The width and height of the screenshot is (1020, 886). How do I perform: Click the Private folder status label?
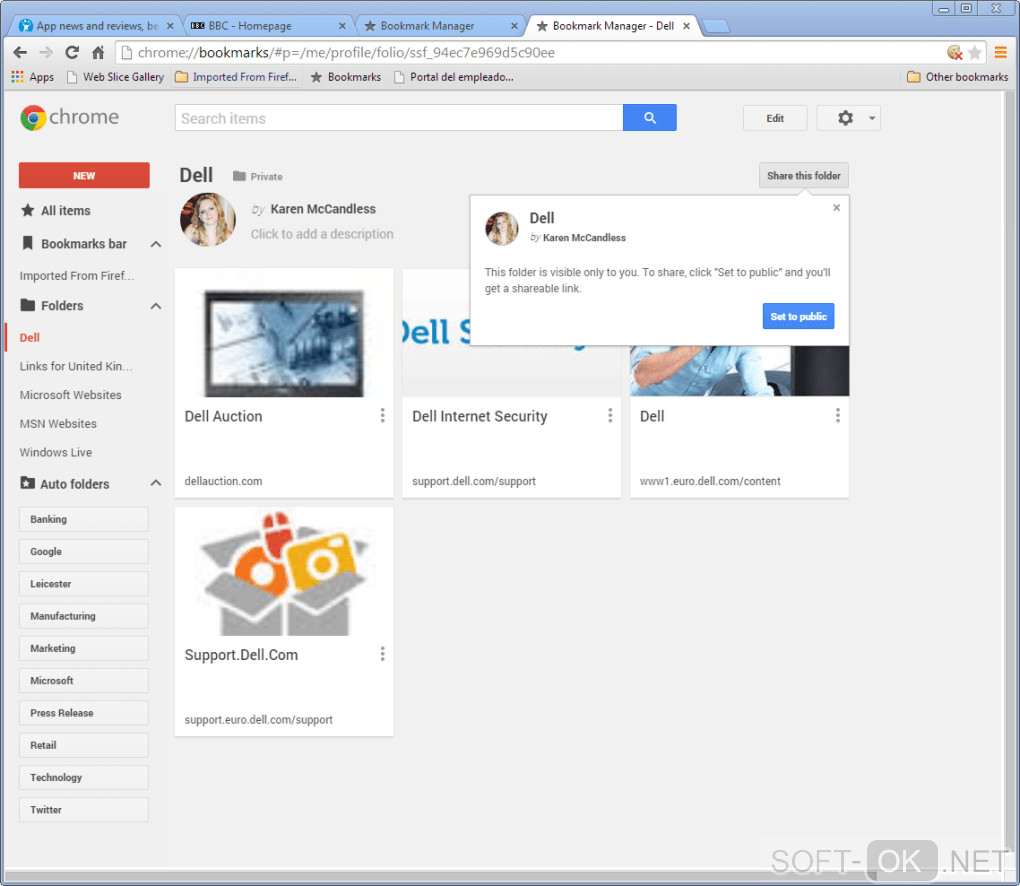click(258, 176)
